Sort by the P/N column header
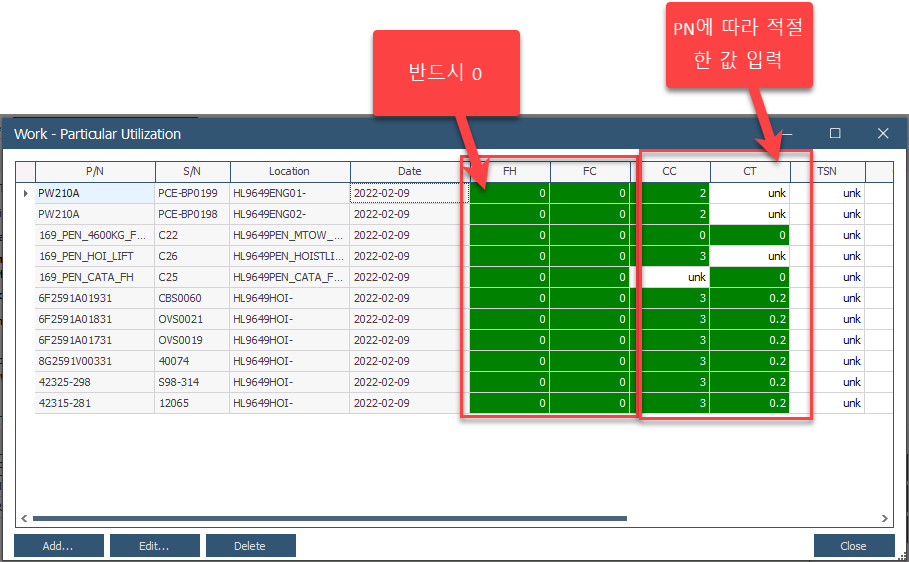909x562 pixels. 95,171
